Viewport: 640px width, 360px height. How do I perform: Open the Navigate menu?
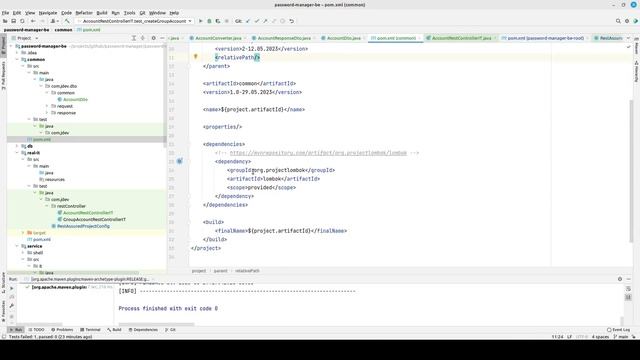click(48, 13)
